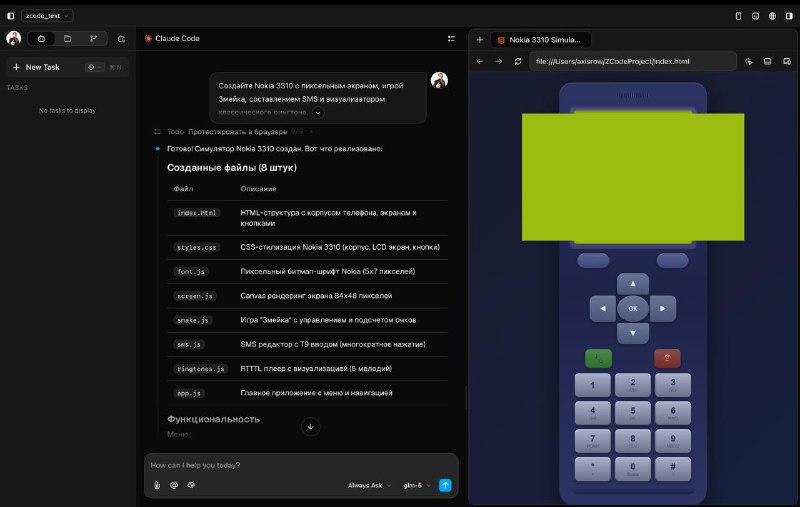Open the zcode_test project dropdown

47,16
